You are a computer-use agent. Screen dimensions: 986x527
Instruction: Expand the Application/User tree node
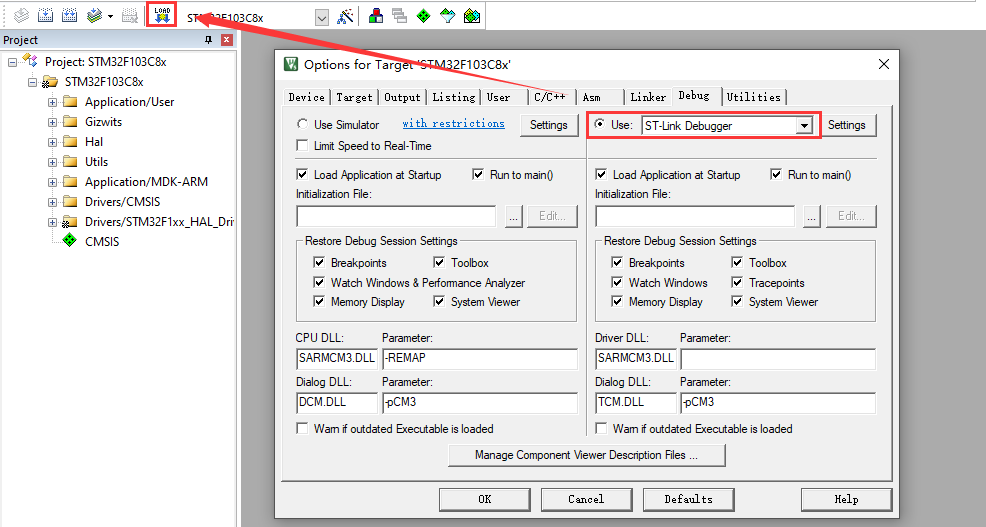coord(52,102)
